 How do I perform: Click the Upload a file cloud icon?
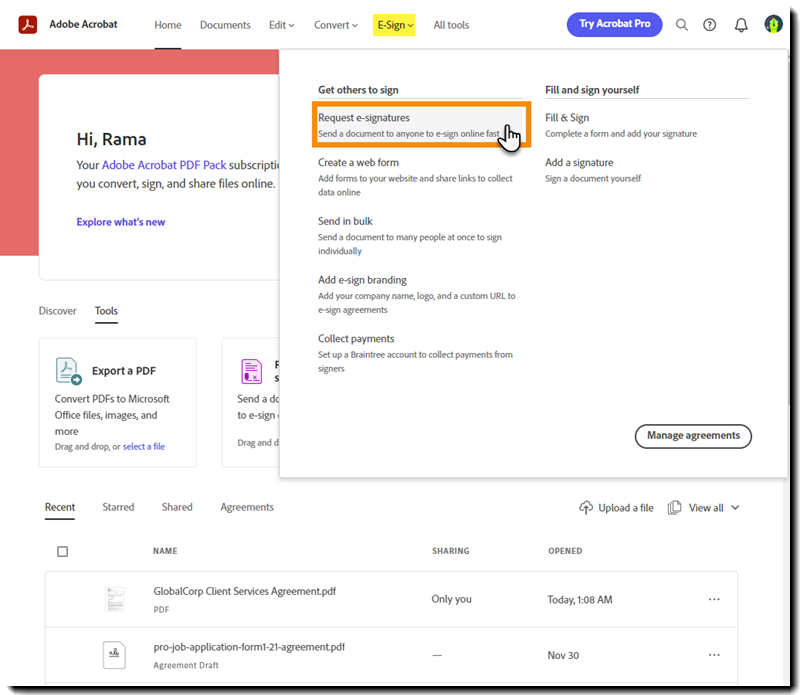586,507
